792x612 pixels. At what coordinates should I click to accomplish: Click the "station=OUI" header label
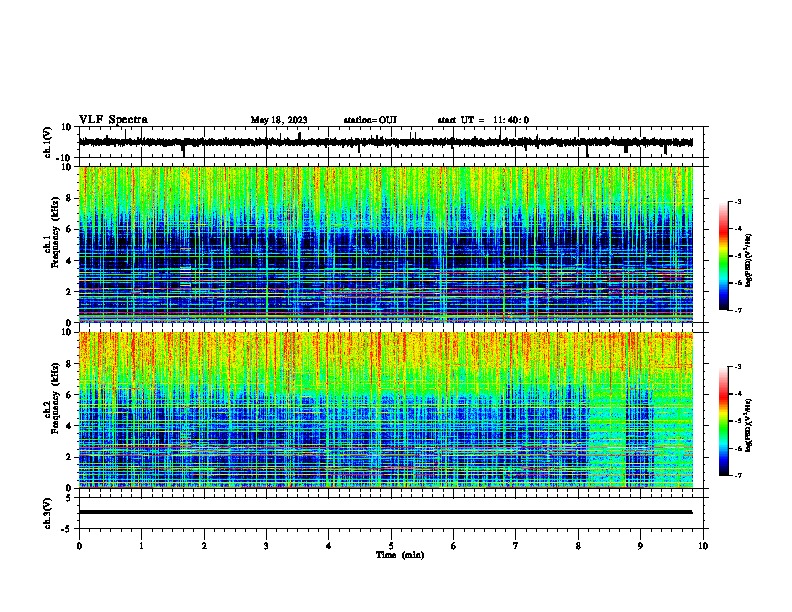[x=370, y=120]
